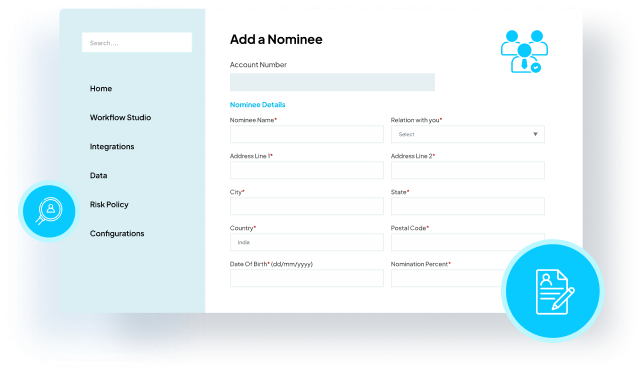Open Workflow Studio in the sidebar
This screenshot has height=371, width=642.
[x=120, y=118]
